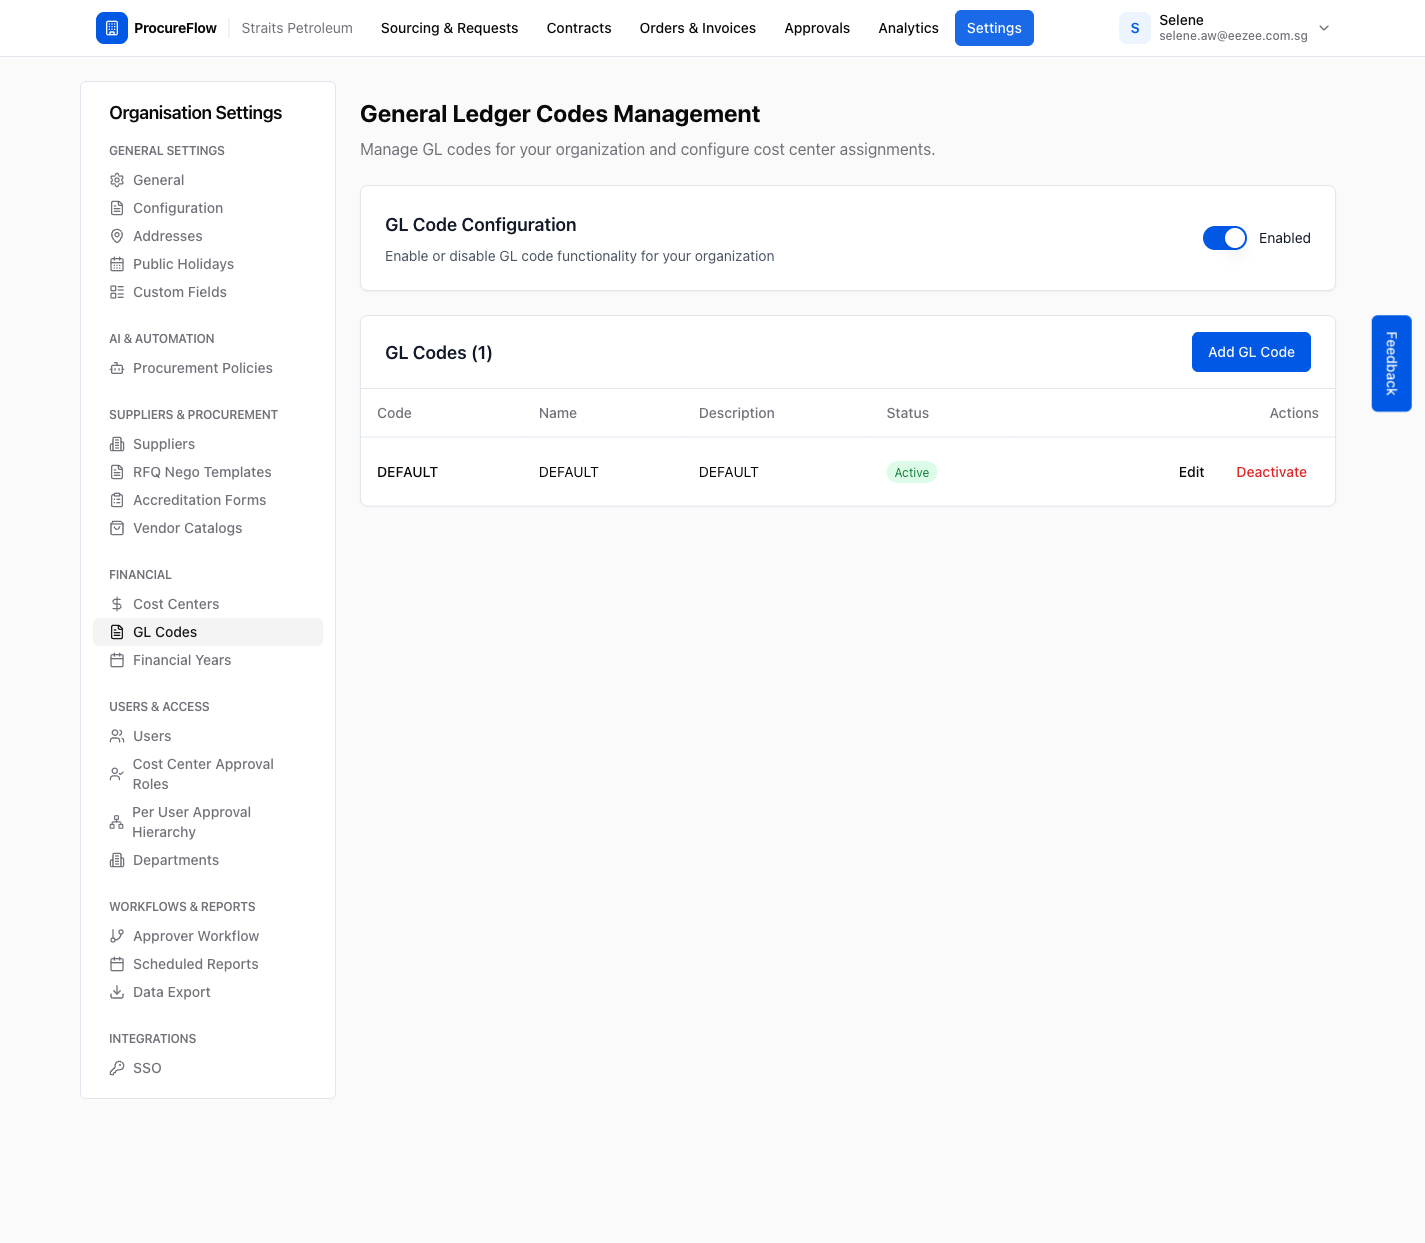This screenshot has width=1425, height=1243.
Task: Open the Contracts menu
Action: point(579,28)
